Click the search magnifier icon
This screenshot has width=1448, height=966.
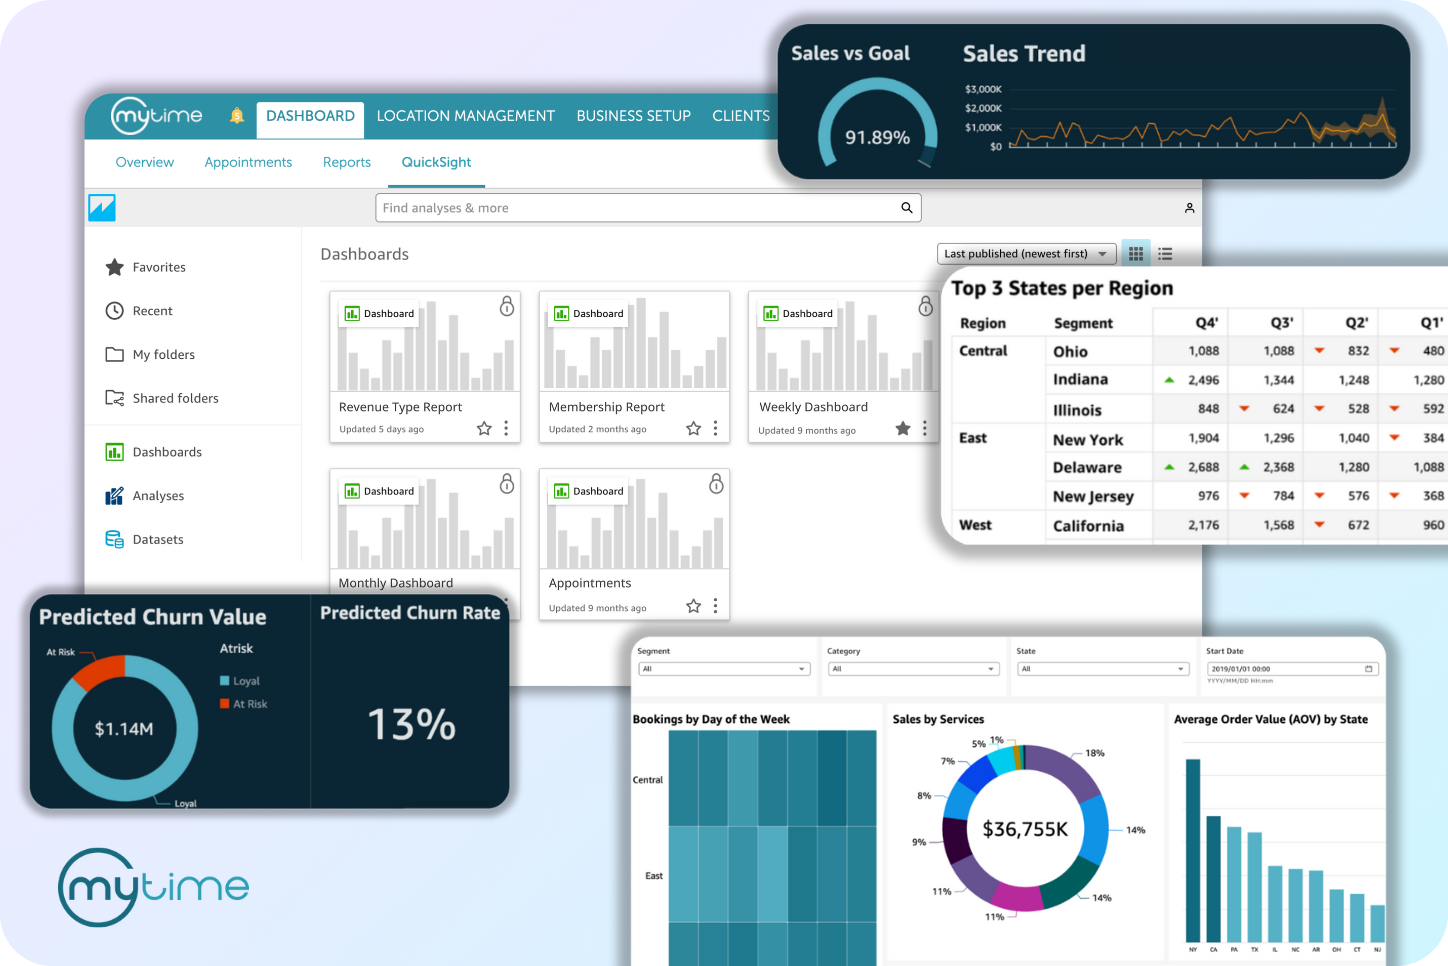pos(907,207)
